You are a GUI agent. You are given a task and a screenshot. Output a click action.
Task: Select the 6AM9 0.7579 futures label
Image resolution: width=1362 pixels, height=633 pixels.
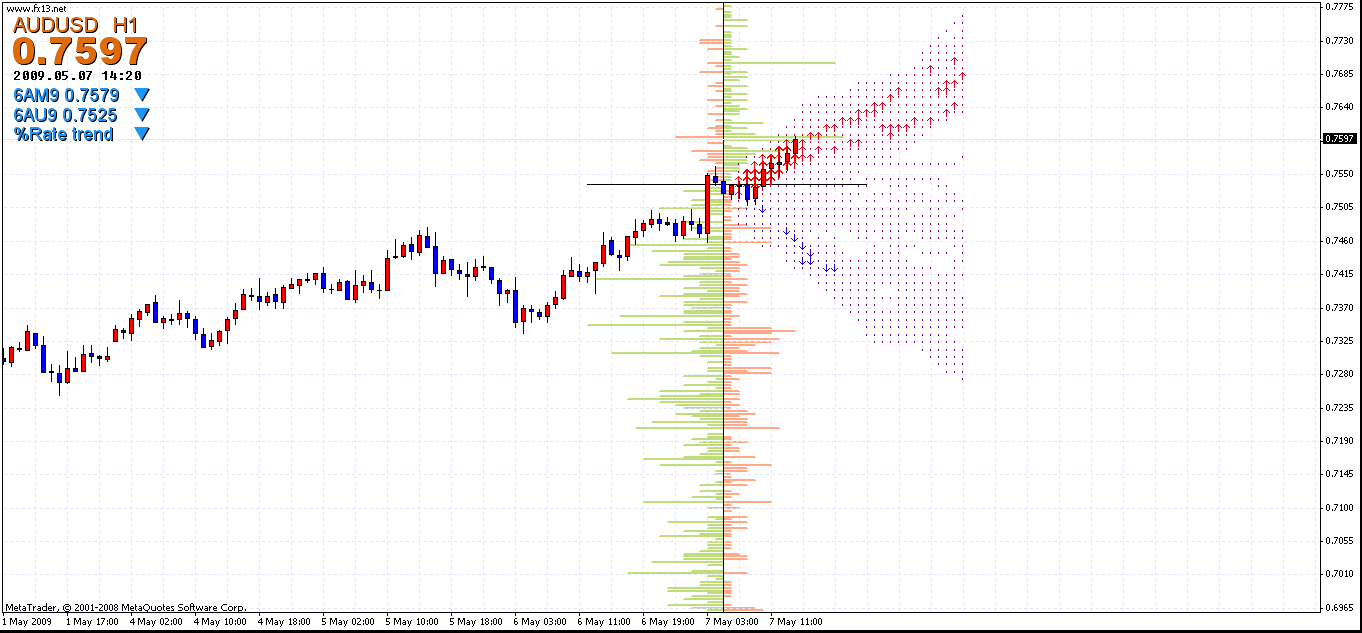tap(66, 96)
